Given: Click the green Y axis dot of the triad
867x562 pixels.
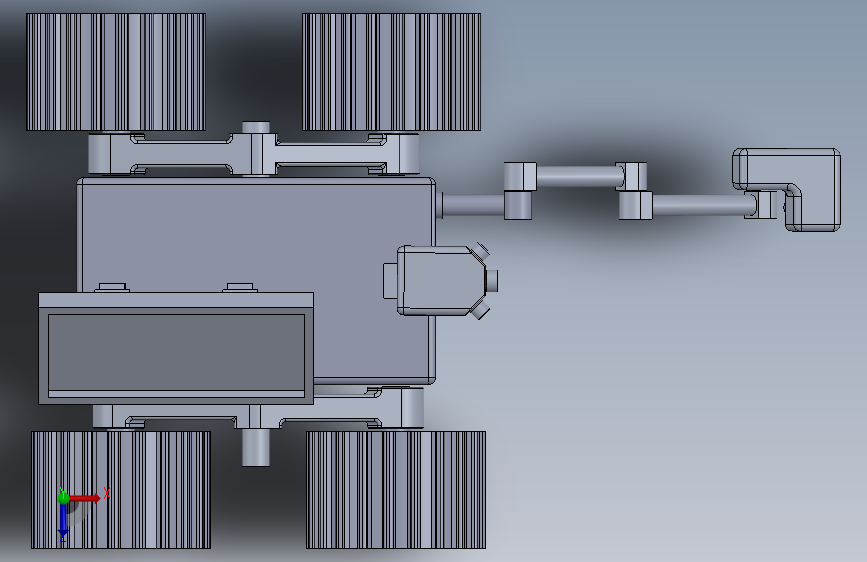Looking at the screenshot, I should (63, 497).
